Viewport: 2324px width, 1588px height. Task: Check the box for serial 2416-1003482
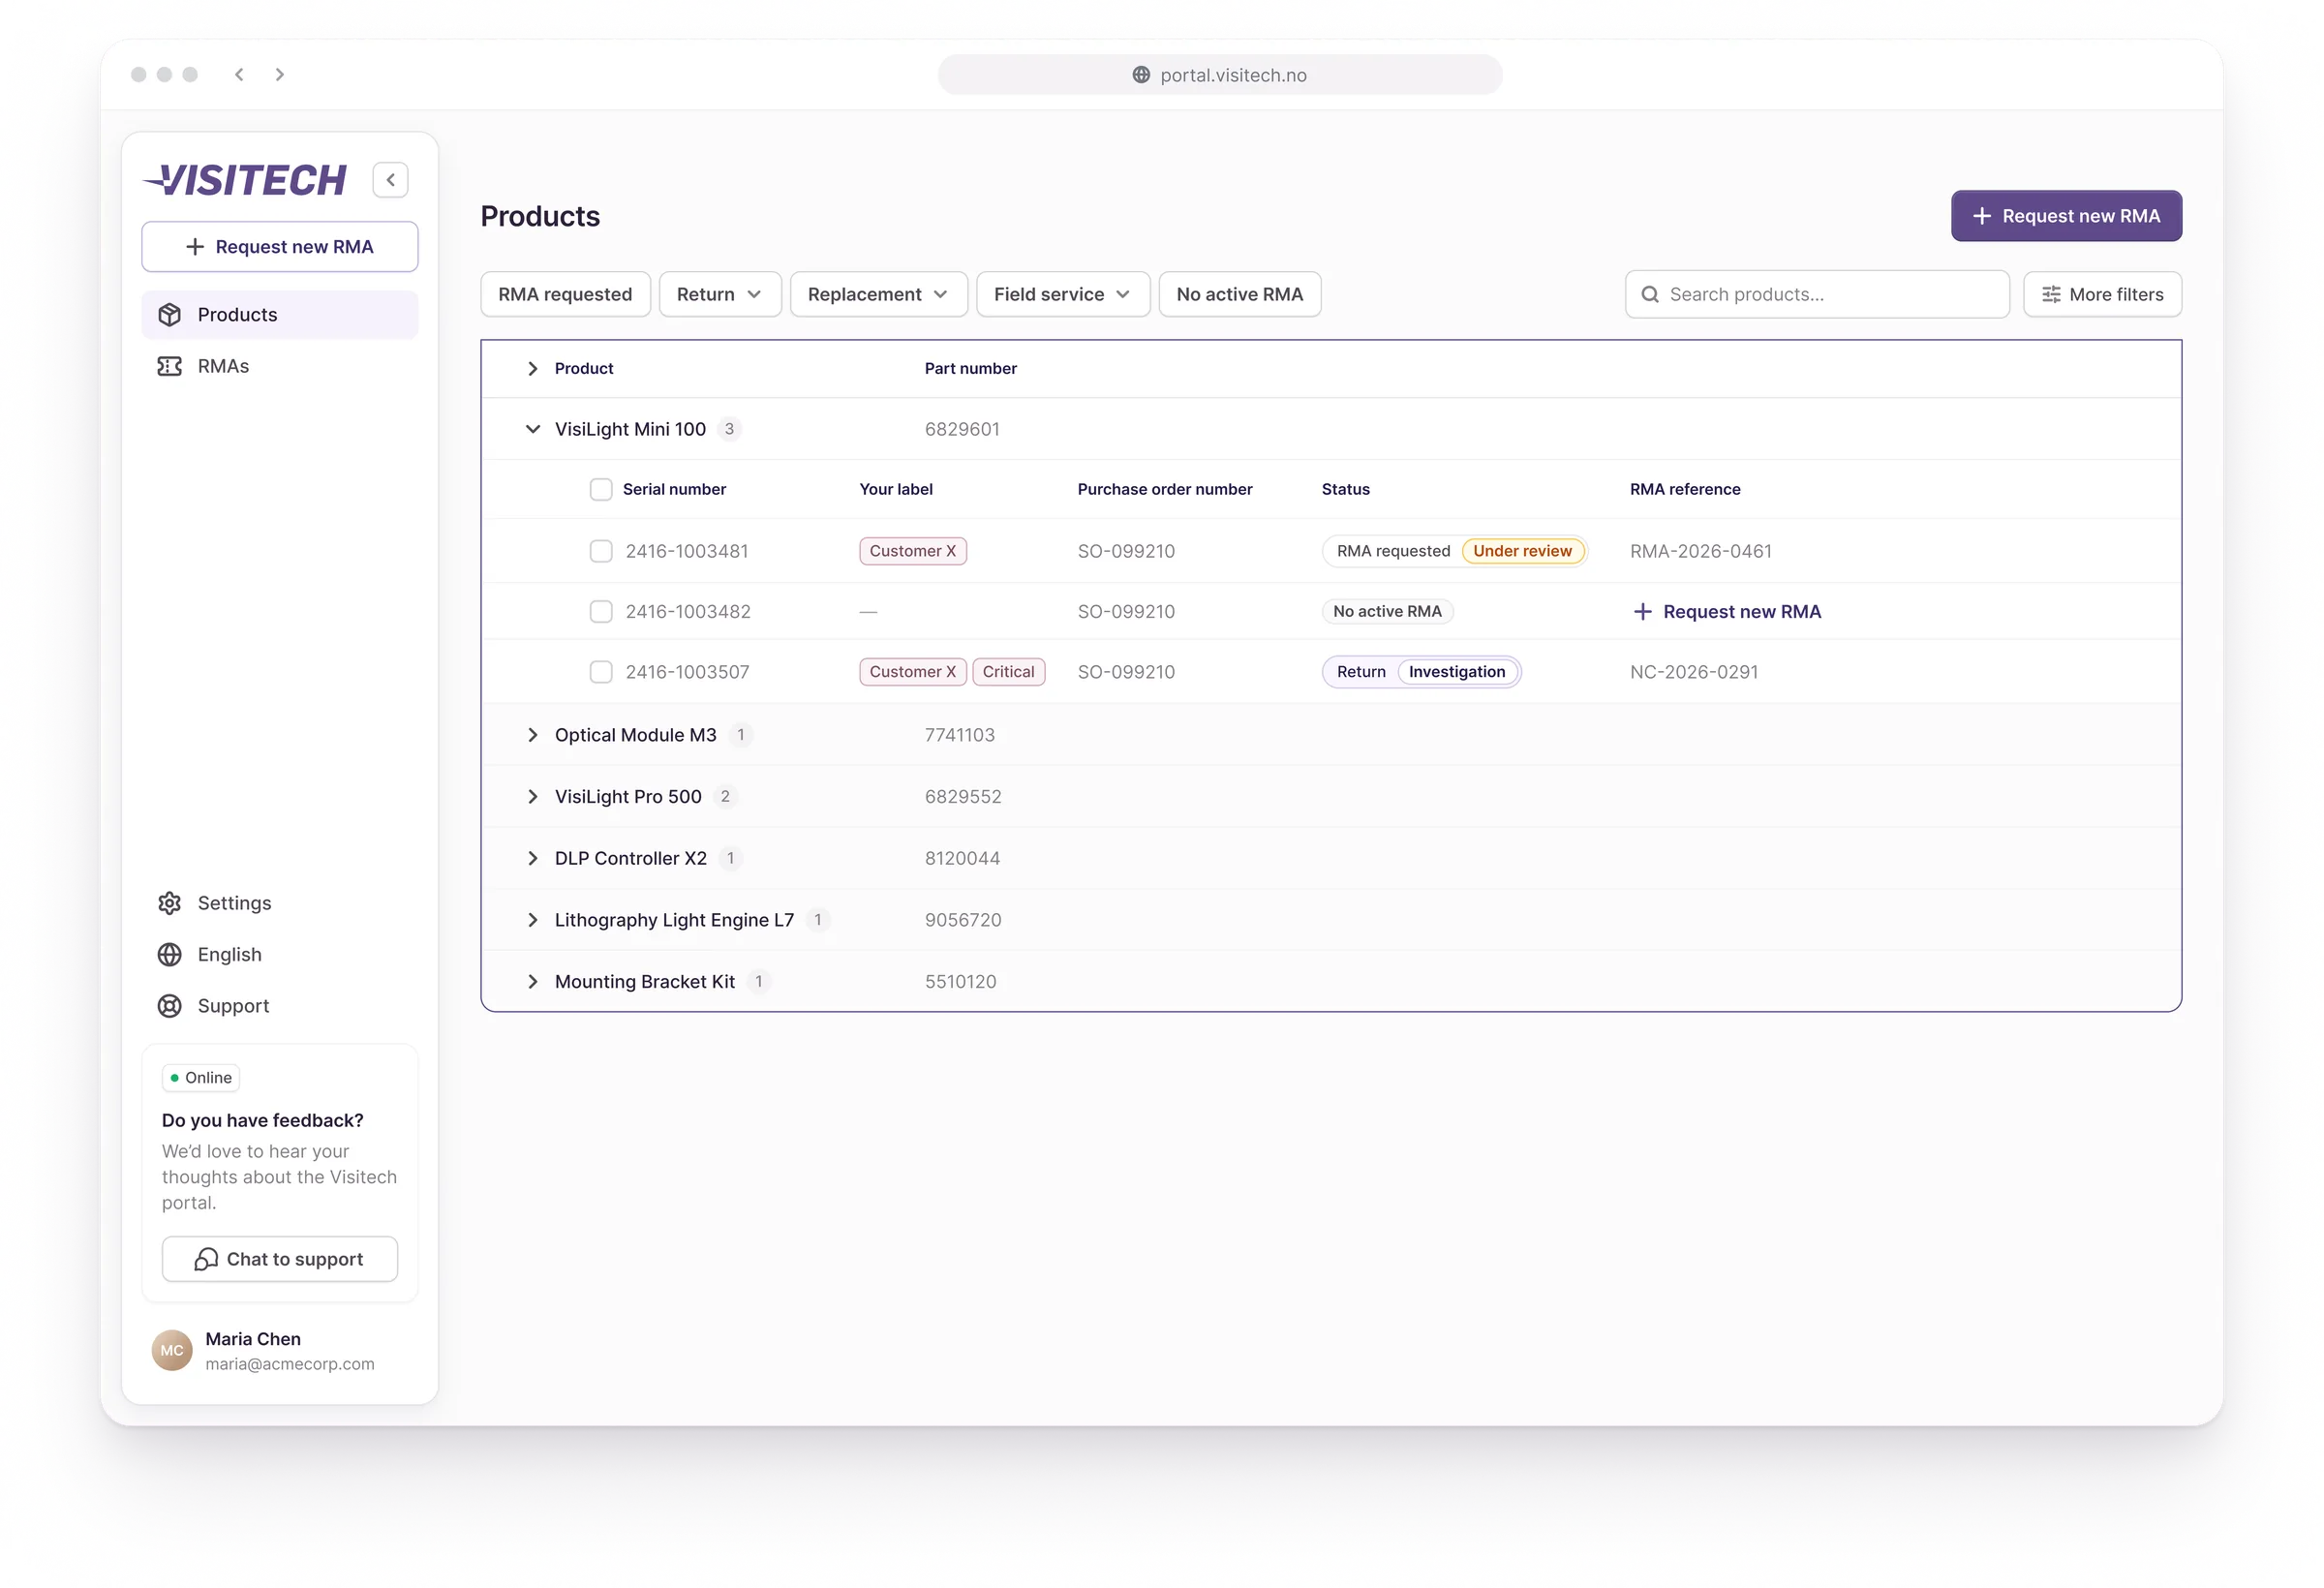[x=601, y=612]
